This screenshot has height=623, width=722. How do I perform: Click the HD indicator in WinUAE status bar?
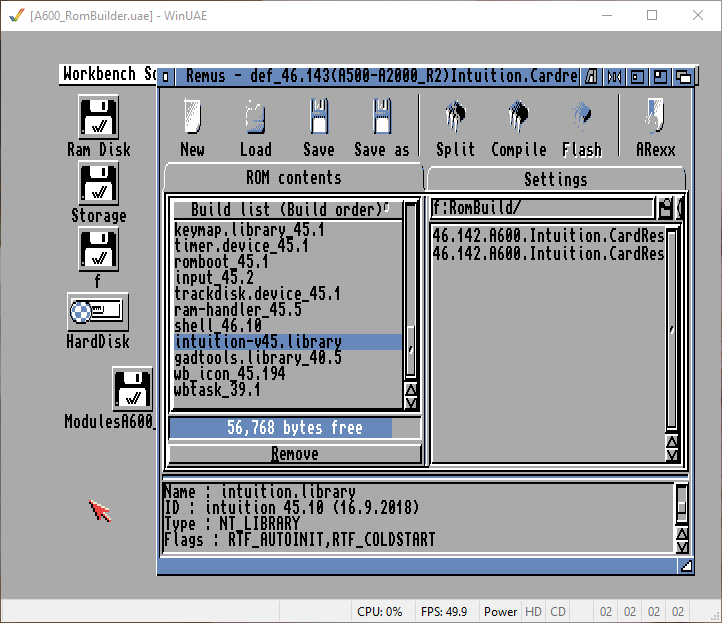tap(533, 611)
